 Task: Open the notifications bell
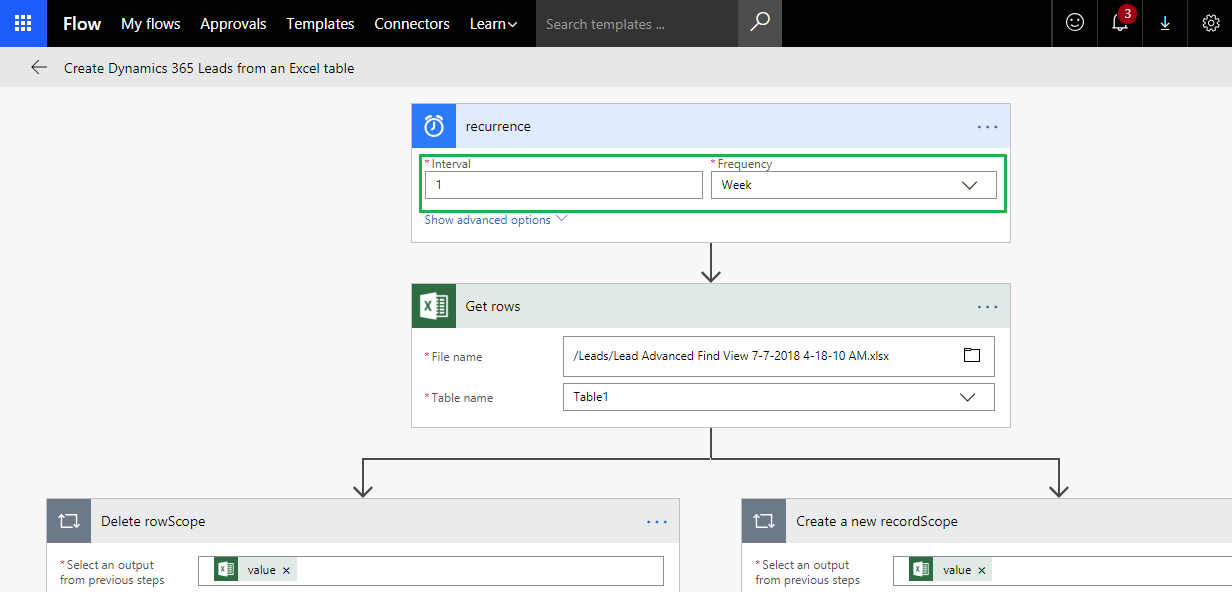[1119, 23]
